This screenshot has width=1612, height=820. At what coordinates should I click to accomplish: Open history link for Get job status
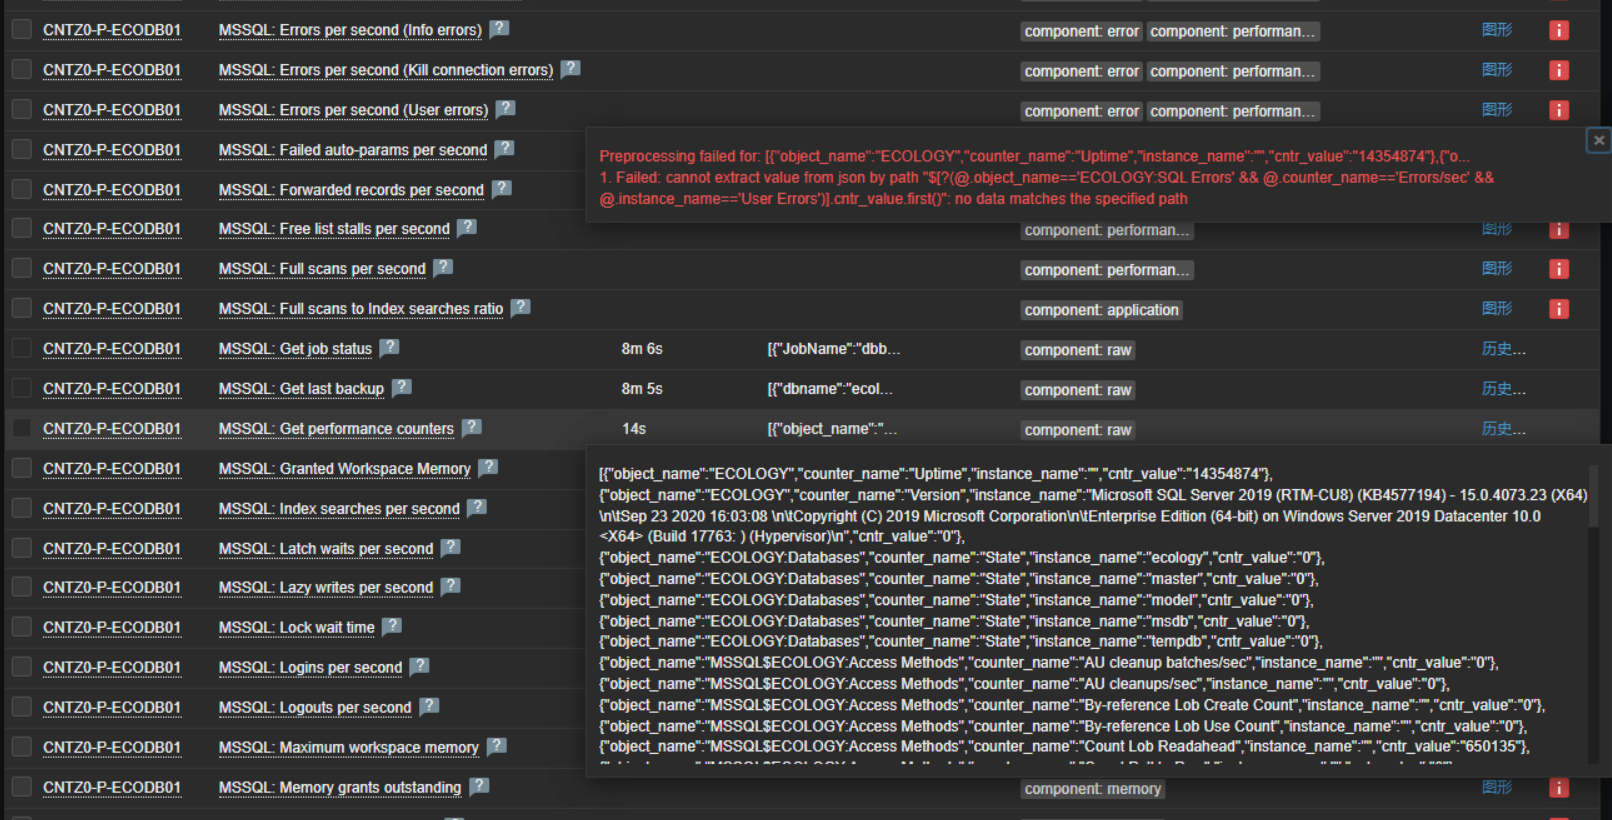tap(1503, 349)
